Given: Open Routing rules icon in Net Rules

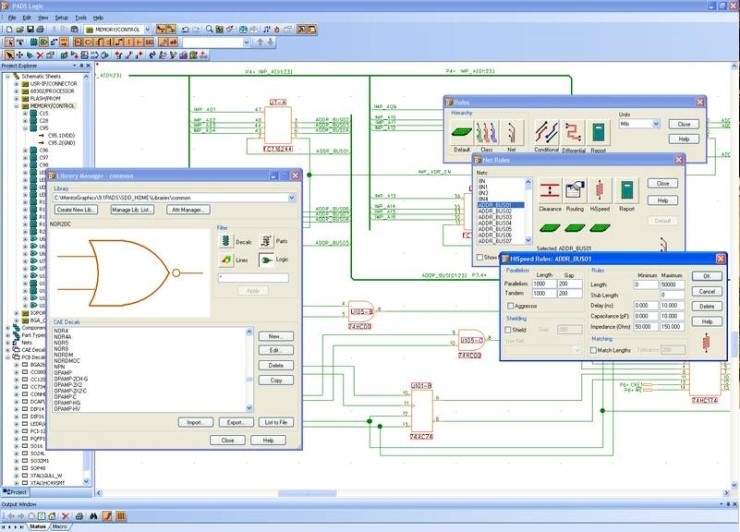Looking at the screenshot, I should (574, 190).
